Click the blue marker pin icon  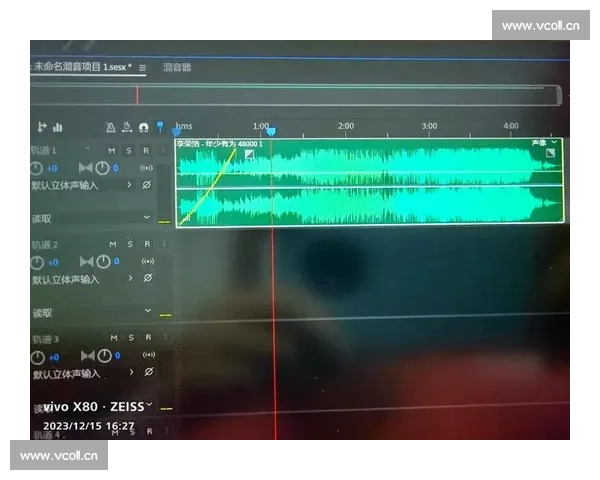click(x=160, y=127)
